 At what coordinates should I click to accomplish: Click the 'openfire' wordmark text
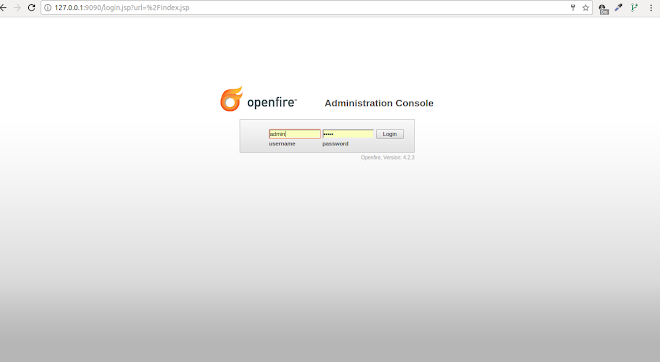tap(271, 102)
